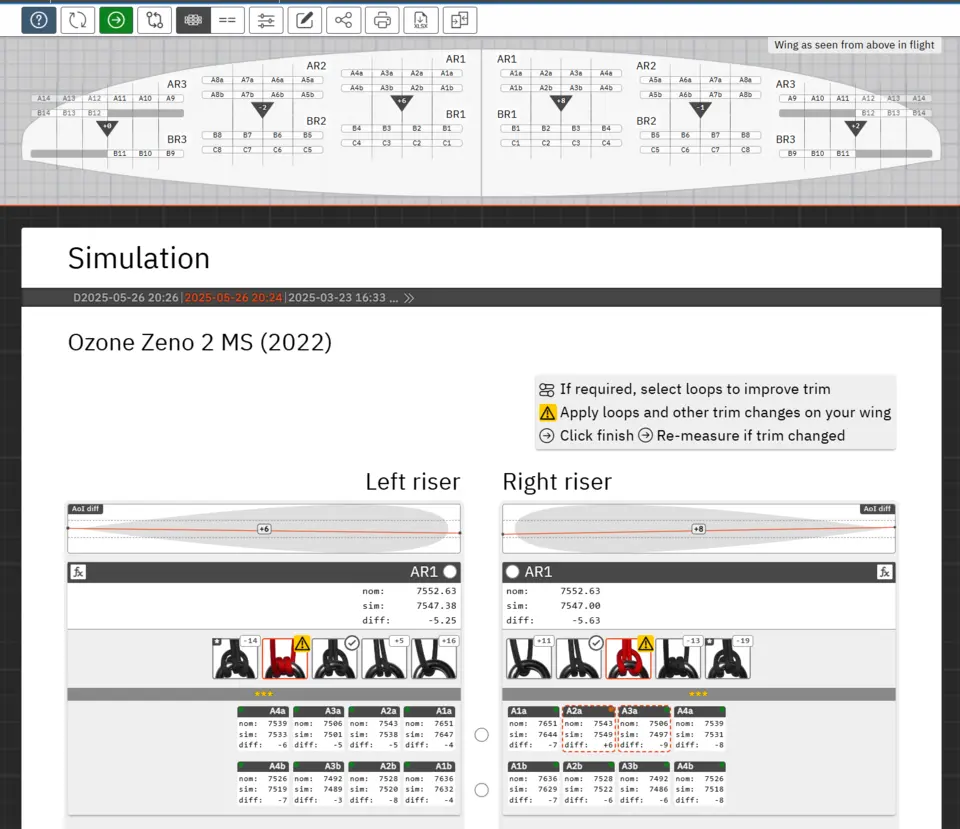960x829 pixels.
Task: Click the -2 triangle marker on wing diagram
Action: pyautogui.click(x=263, y=109)
